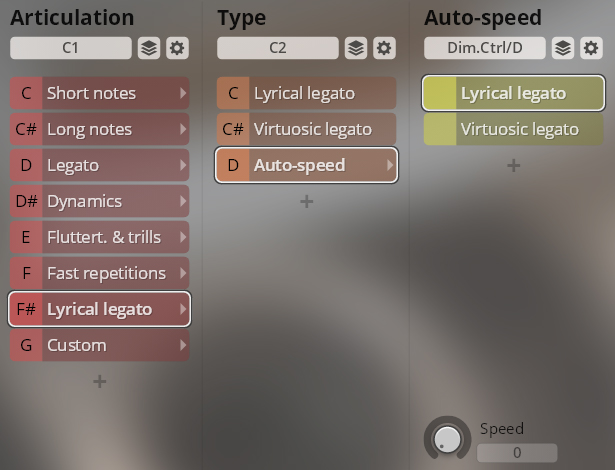
Task: Click the Speed knob
Action: (448, 438)
